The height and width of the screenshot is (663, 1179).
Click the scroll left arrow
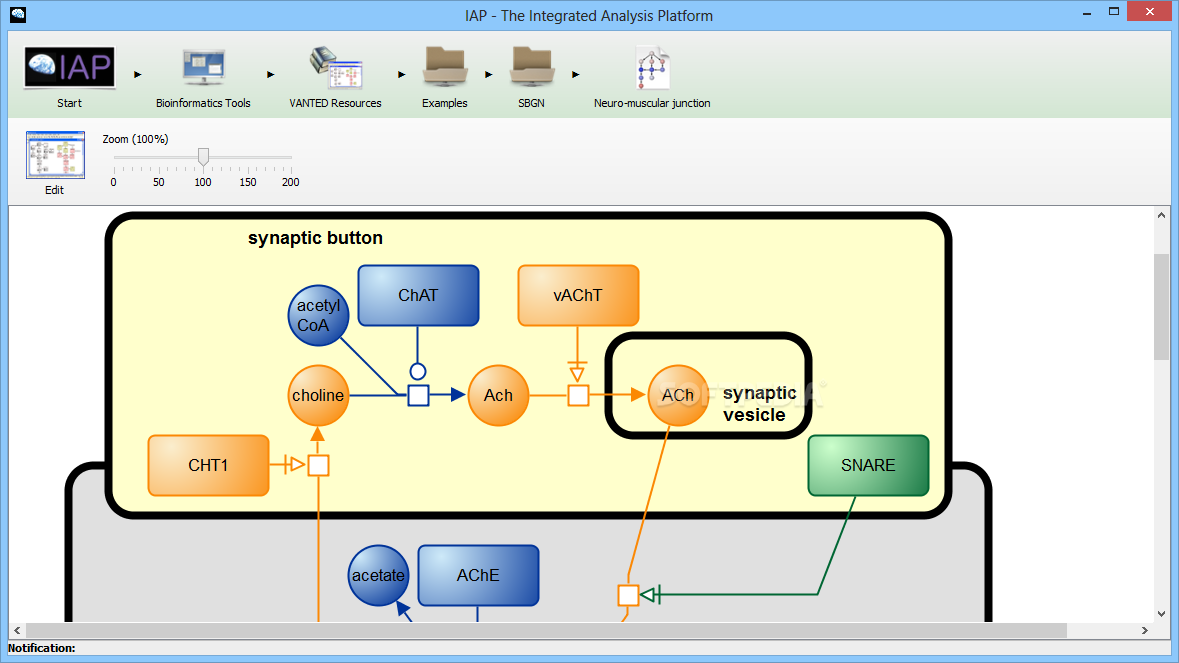click(x=17, y=630)
